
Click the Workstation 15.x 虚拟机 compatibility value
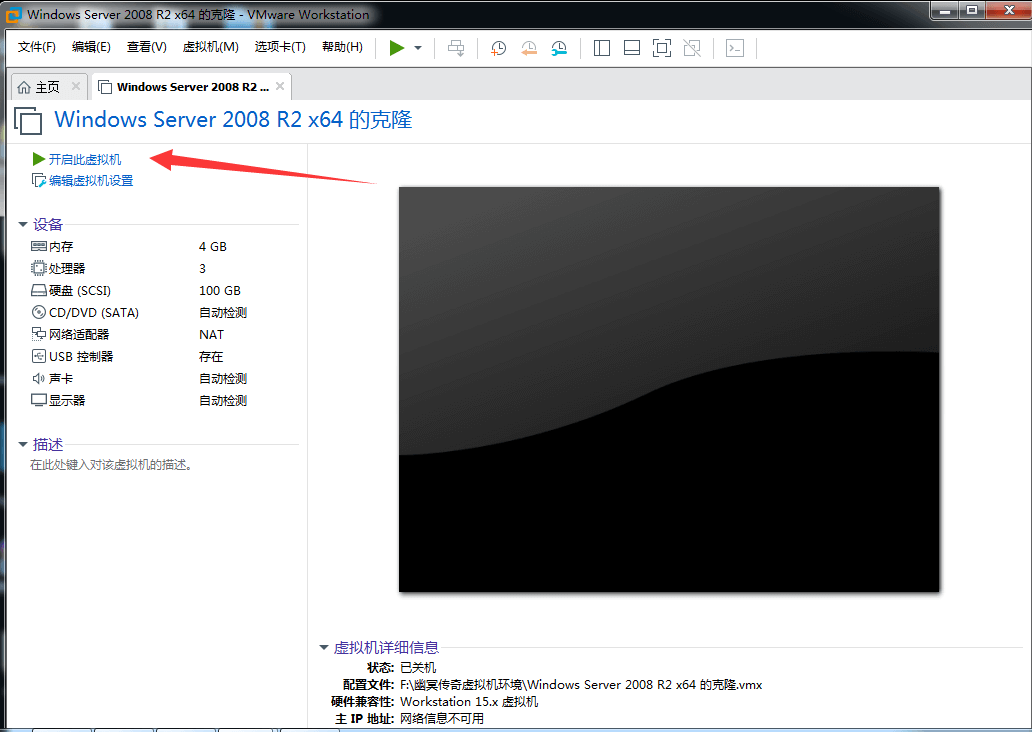coord(469,702)
